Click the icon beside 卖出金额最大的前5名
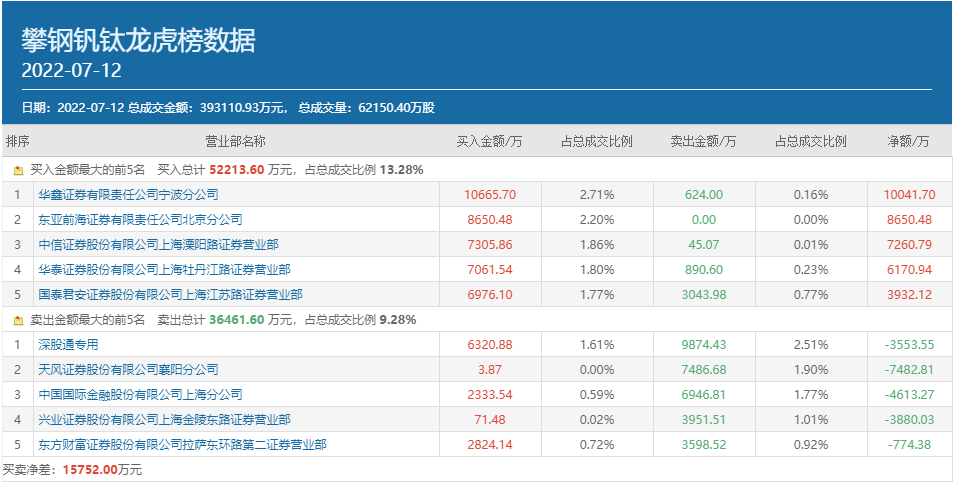 [18, 320]
